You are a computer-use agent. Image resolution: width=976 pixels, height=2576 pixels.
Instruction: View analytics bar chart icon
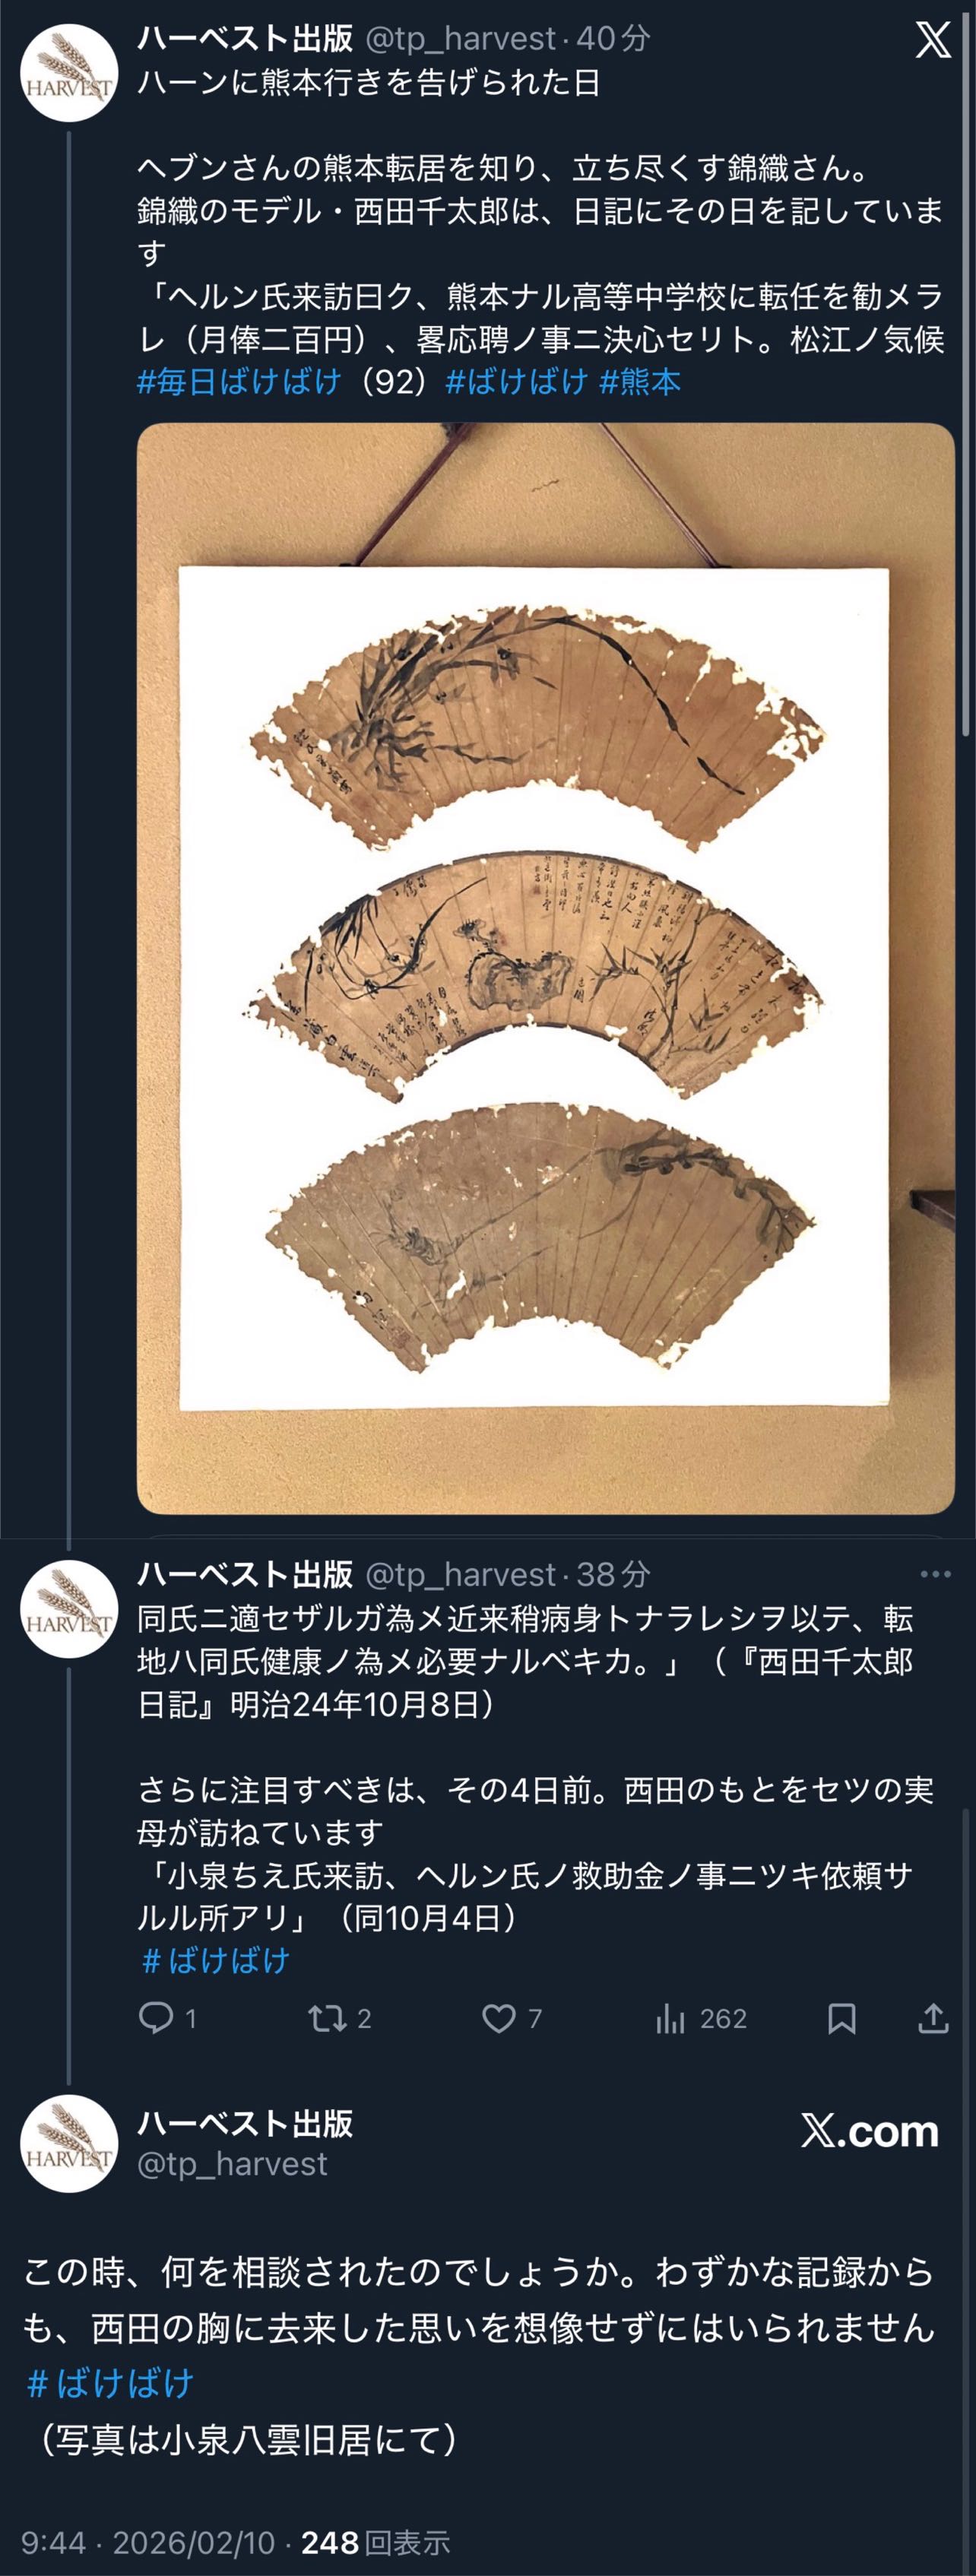click(x=669, y=2018)
